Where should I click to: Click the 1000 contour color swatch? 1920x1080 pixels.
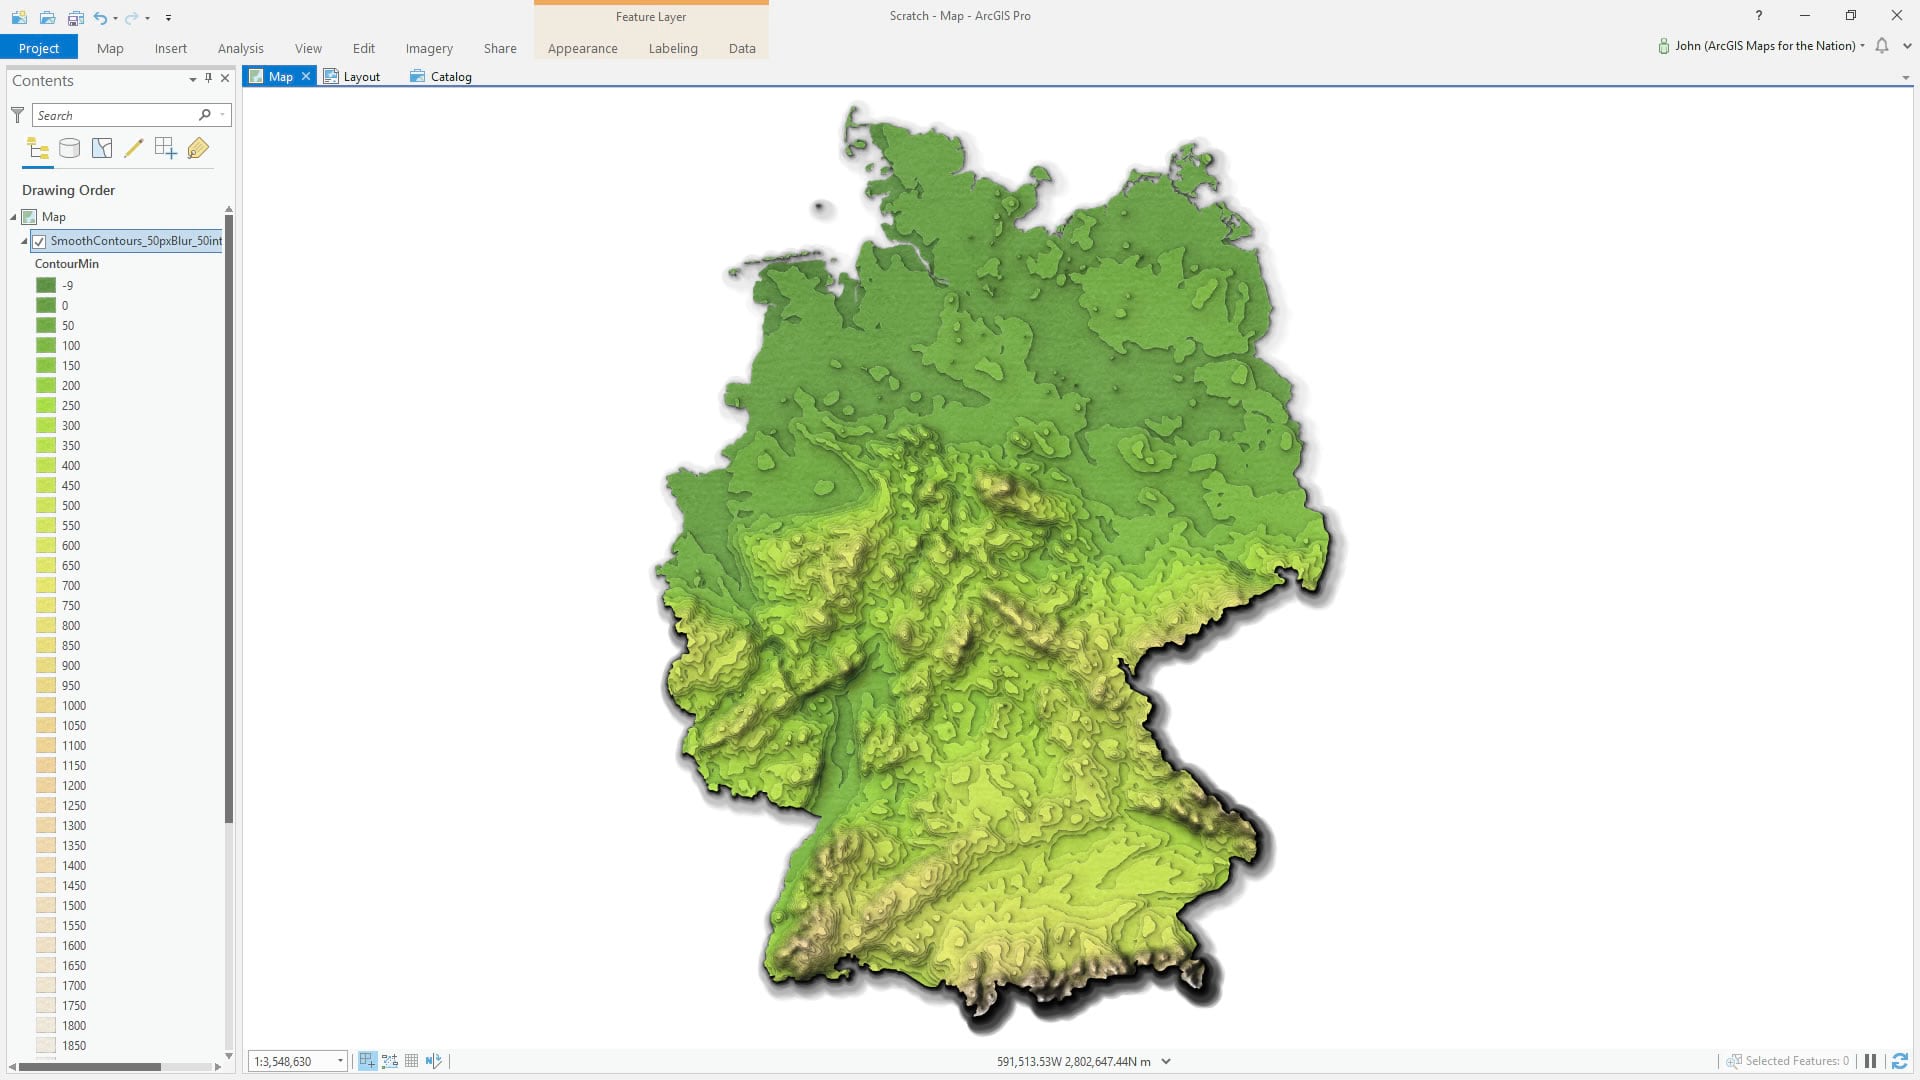[46, 705]
